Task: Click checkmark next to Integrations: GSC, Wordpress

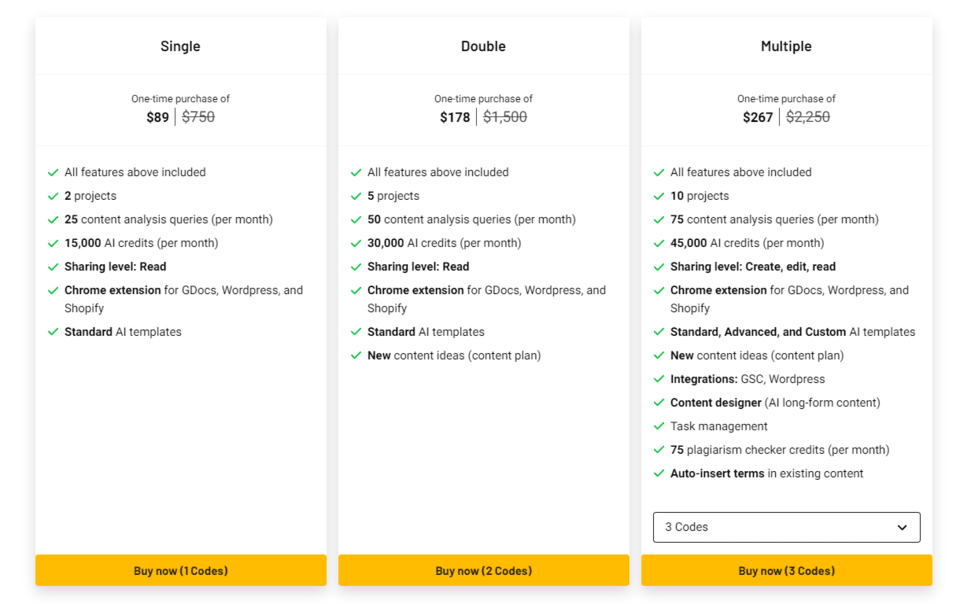Action: (659, 380)
